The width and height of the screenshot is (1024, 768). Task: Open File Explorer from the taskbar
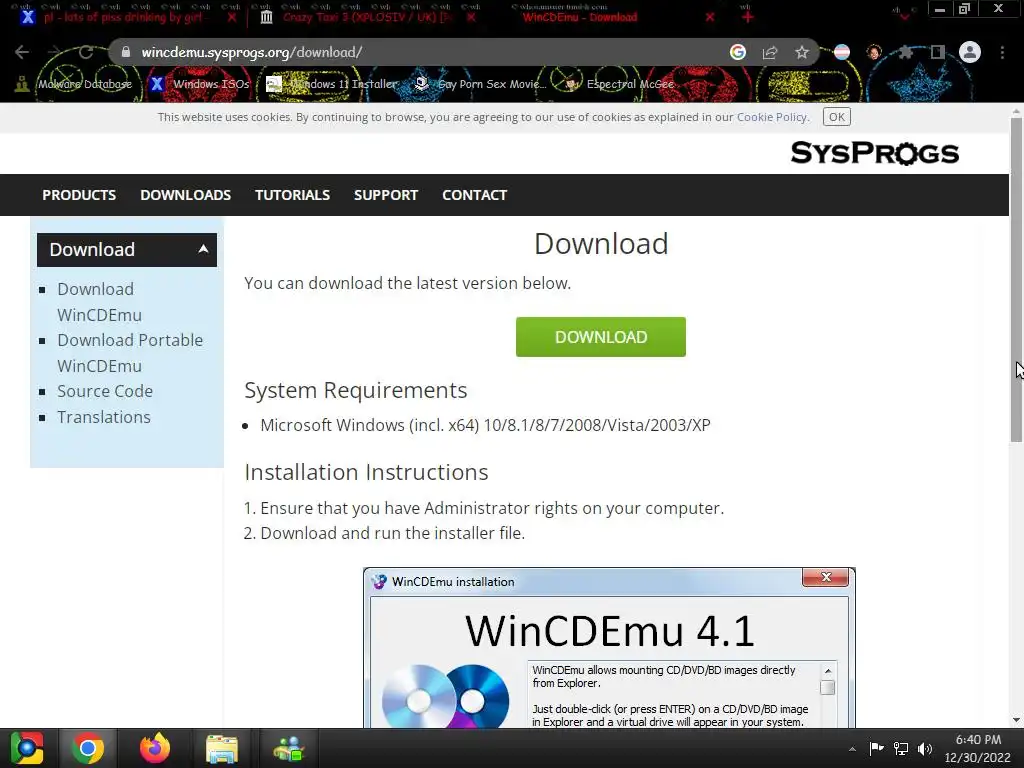click(x=221, y=748)
